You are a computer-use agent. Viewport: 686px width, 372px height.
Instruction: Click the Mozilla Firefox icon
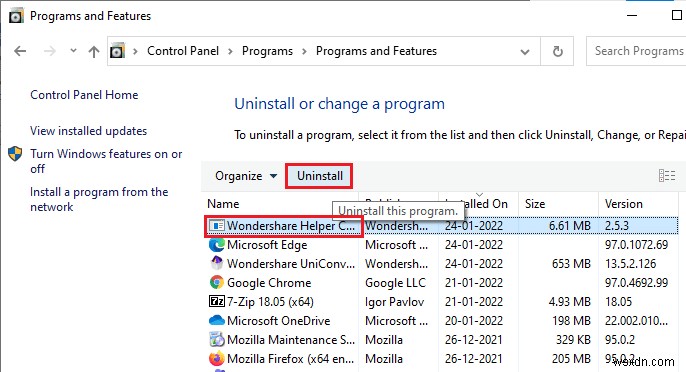point(217,359)
